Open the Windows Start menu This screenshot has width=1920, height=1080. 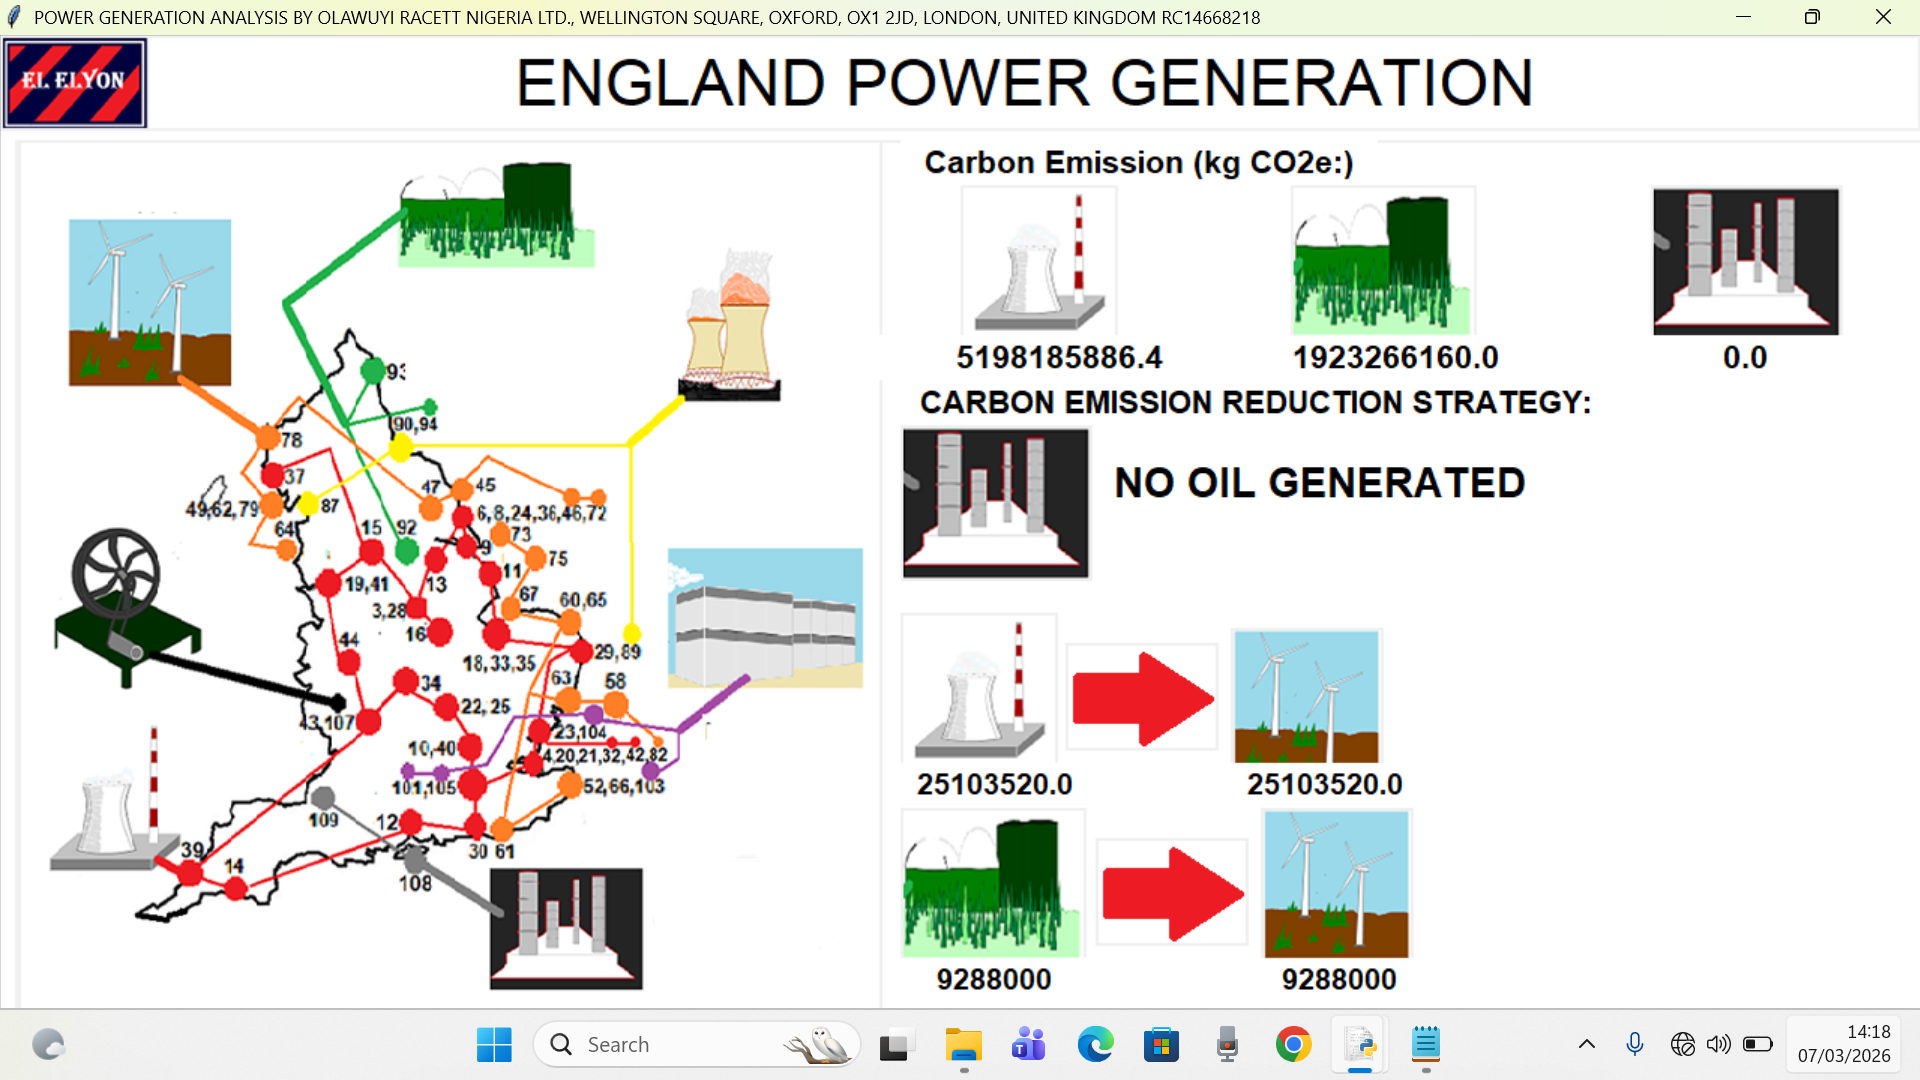click(494, 1045)
